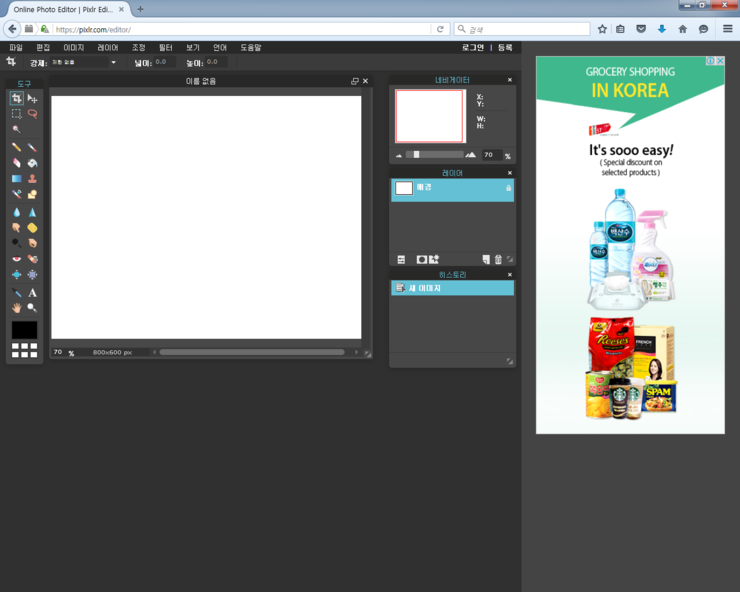Delete layer using the trash icon
This screenshot has width=740, height=592.
click(498, 259)
